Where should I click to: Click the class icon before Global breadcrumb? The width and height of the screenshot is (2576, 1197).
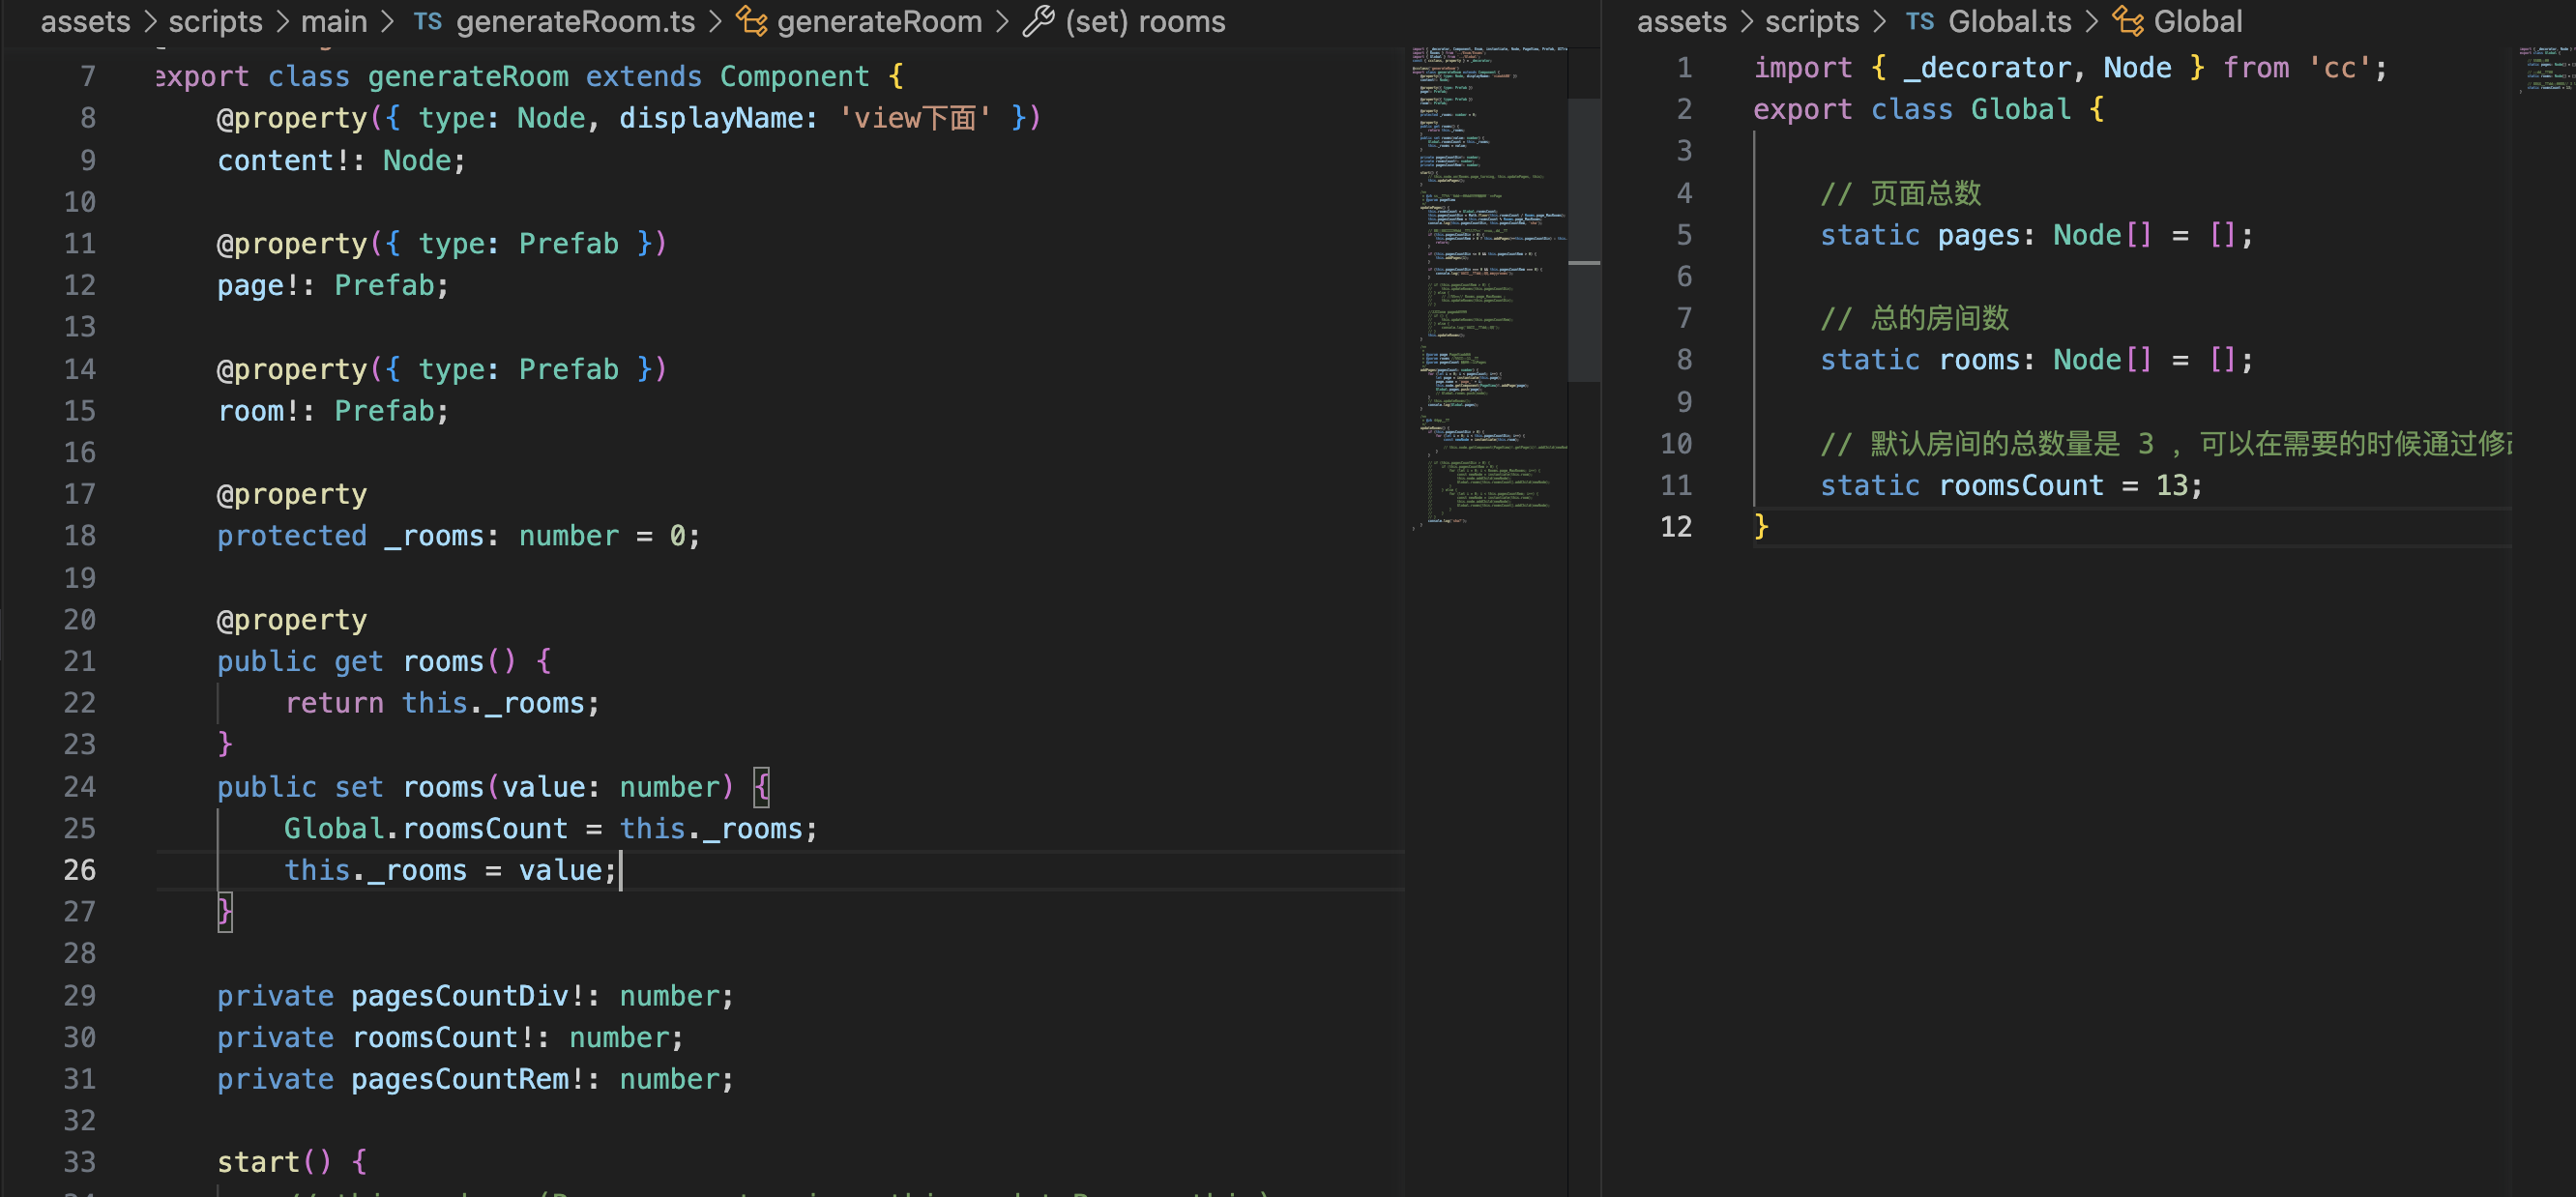pos(2127,21)
